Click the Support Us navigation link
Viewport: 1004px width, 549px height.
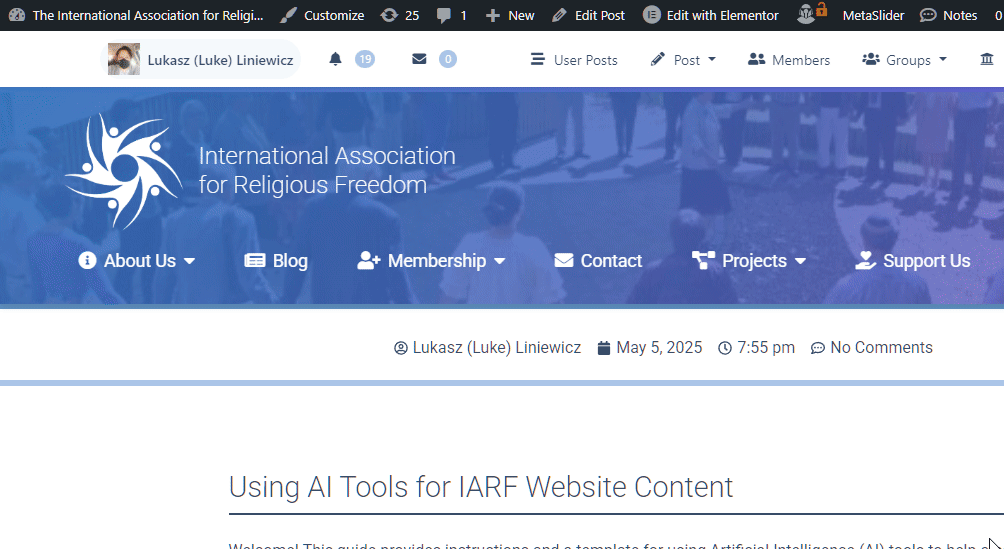coord(913,261)
